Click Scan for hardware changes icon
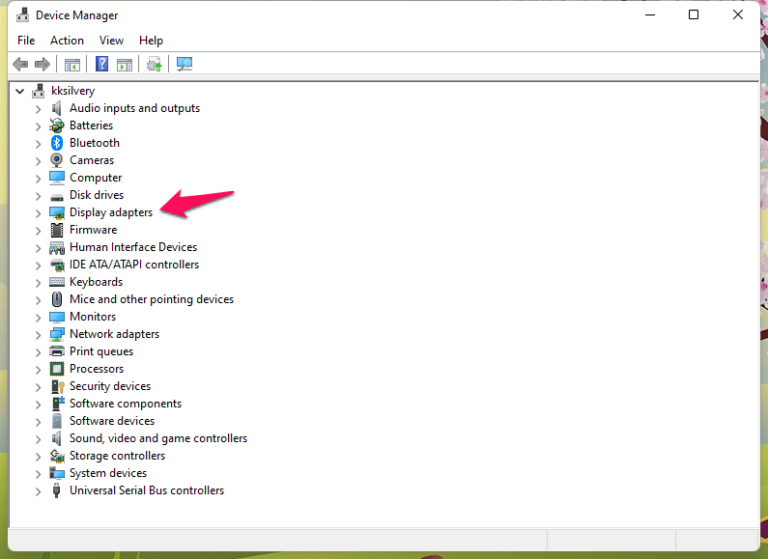Viewport: 768px width, 559px height. coord(184,64)
